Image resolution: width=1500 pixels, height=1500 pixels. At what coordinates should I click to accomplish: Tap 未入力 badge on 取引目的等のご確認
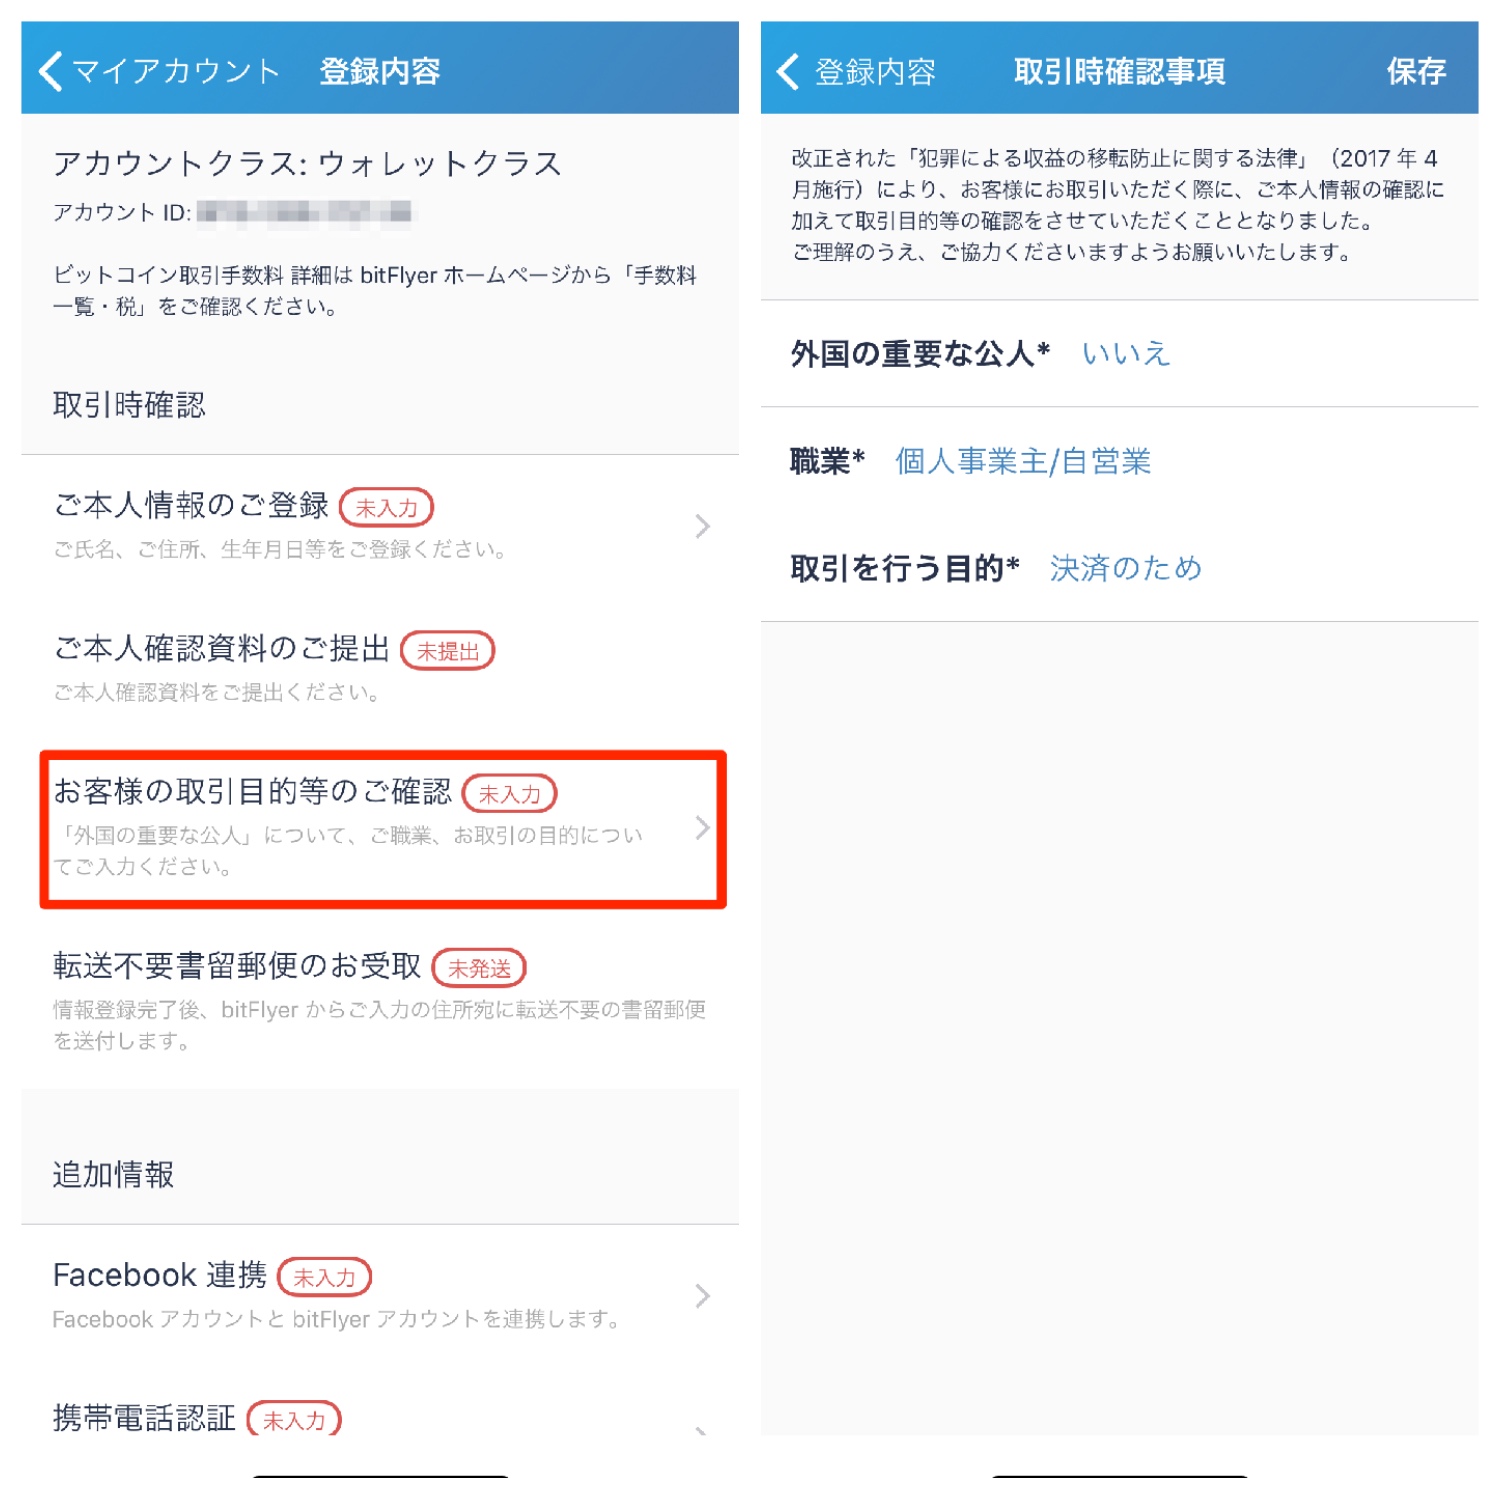point(509,794)
